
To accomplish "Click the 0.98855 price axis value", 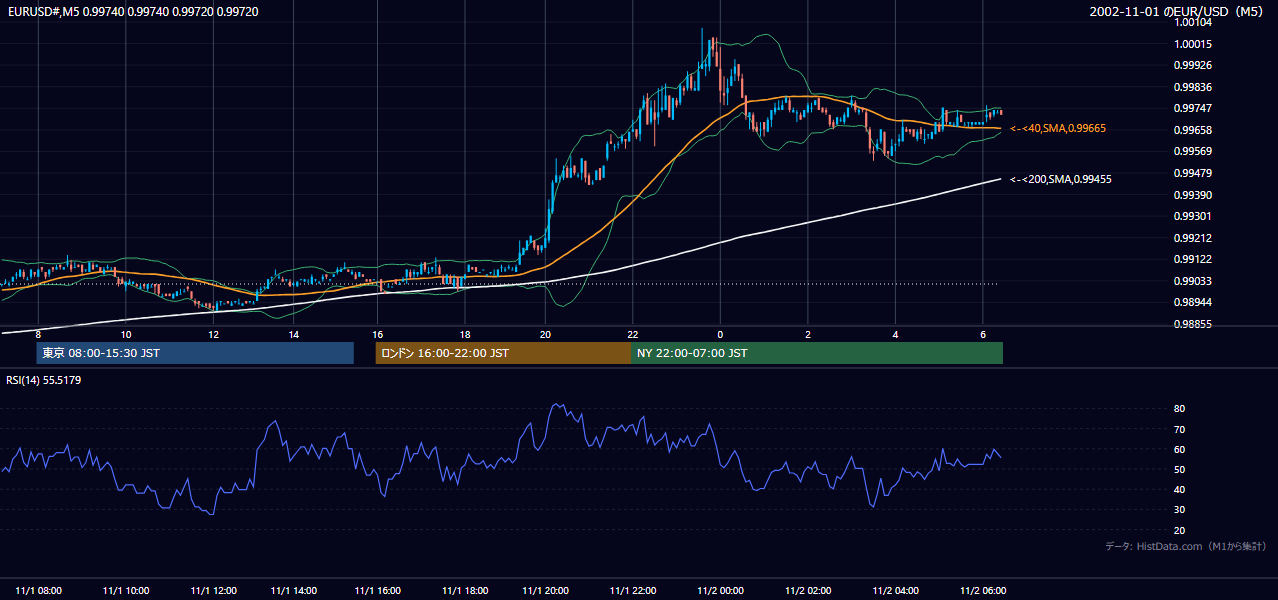I will [x=1194, y=324].
